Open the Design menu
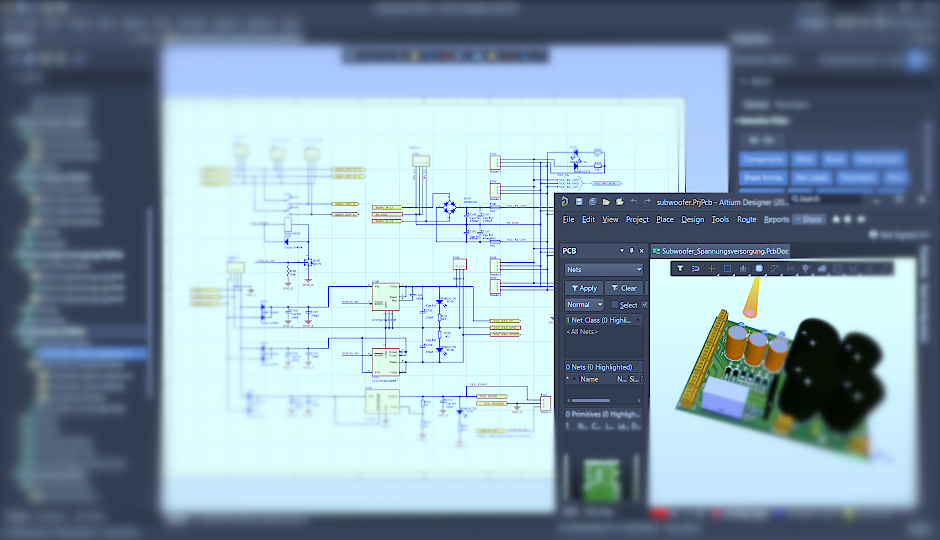Viewport: 940px width, 540px height. (x=692, y=219)
